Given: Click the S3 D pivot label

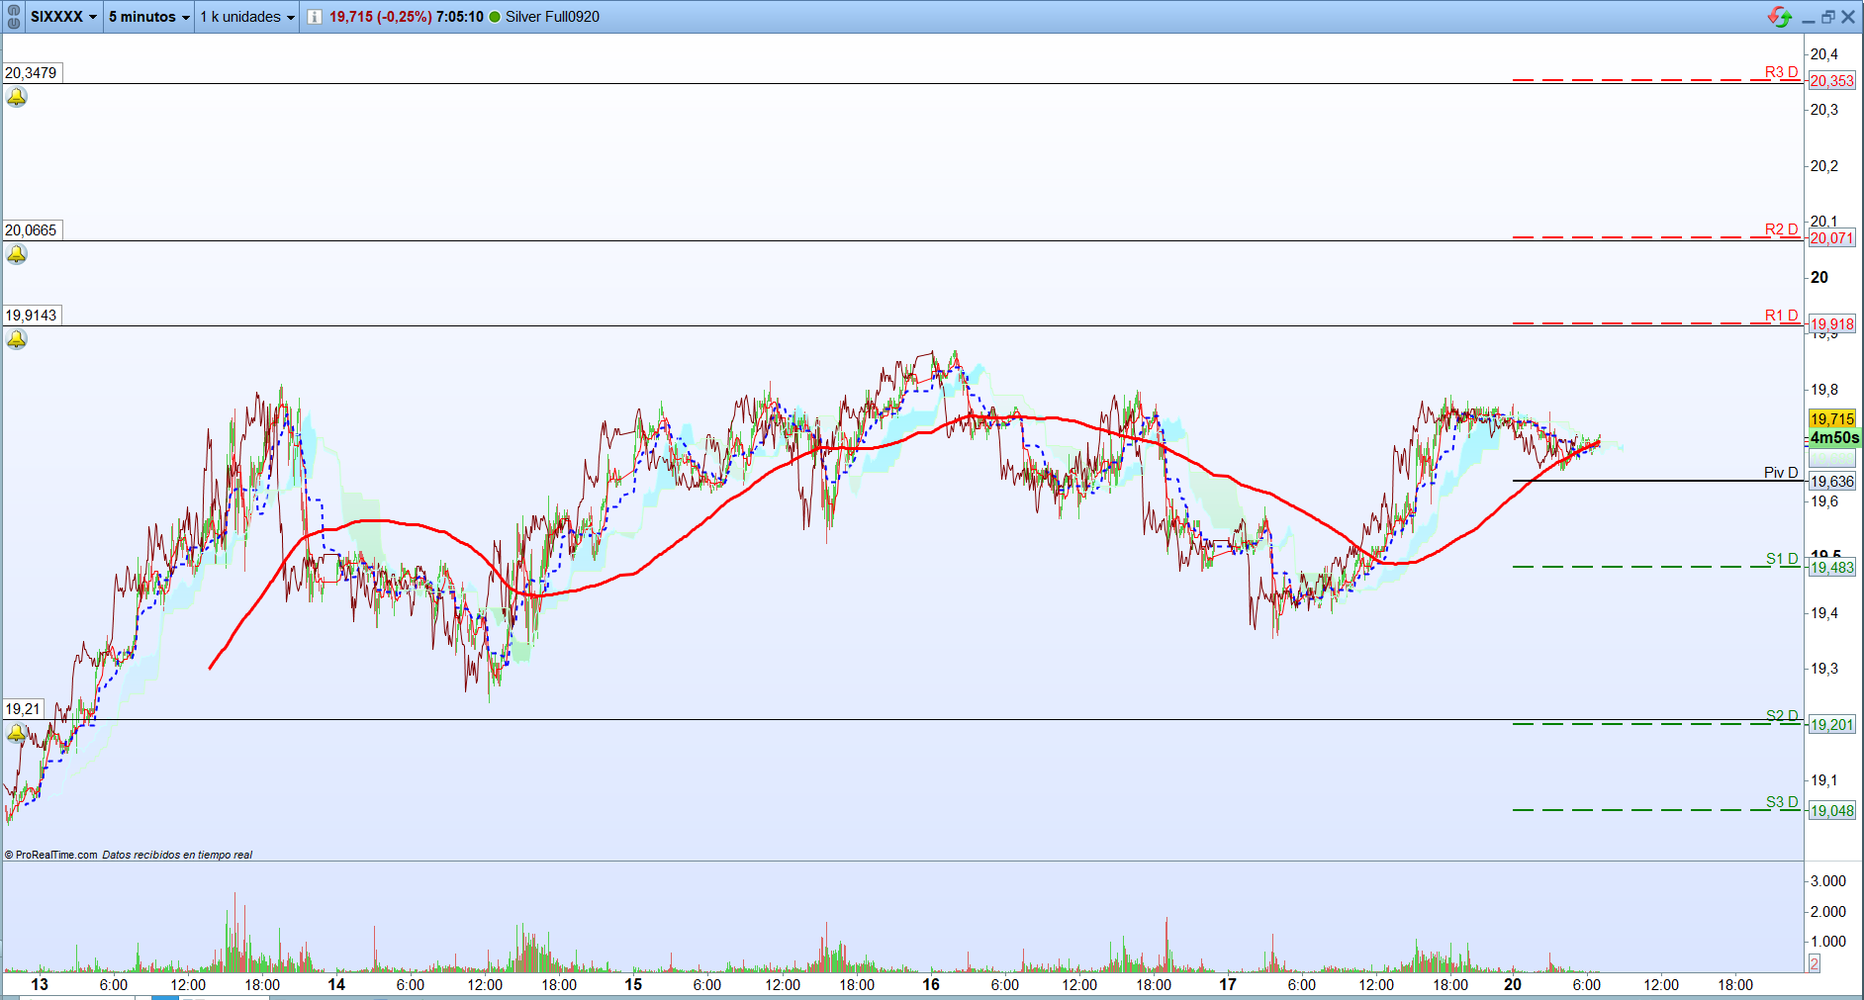Looking at the screenshot, I should coord(1782,801).
